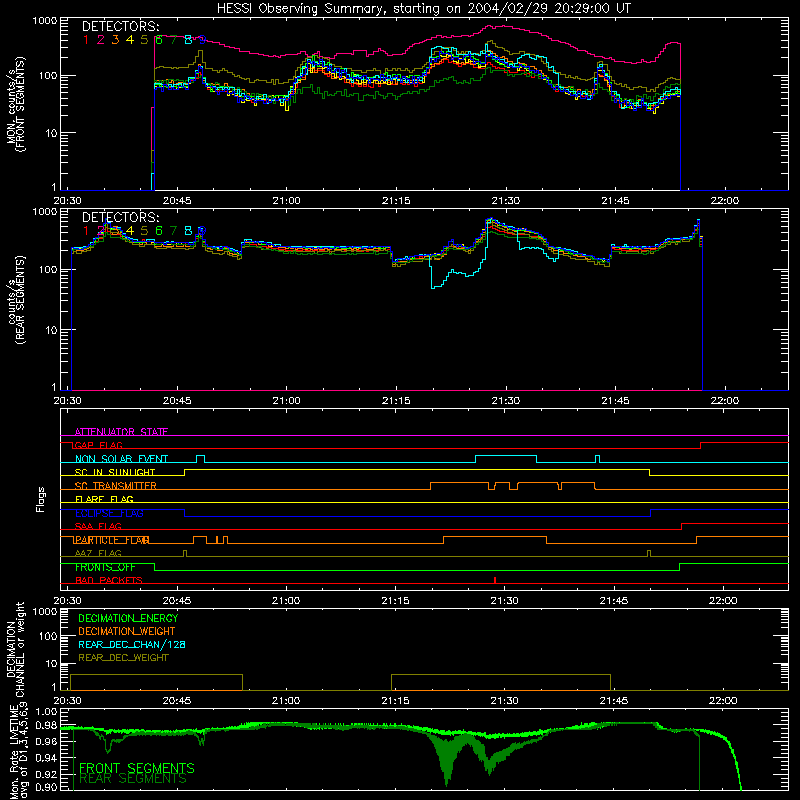The image size is (800, 800).
Task: Click the REAR SEGMENTS label in livetime plot
Action: click(x=133, y=779)
